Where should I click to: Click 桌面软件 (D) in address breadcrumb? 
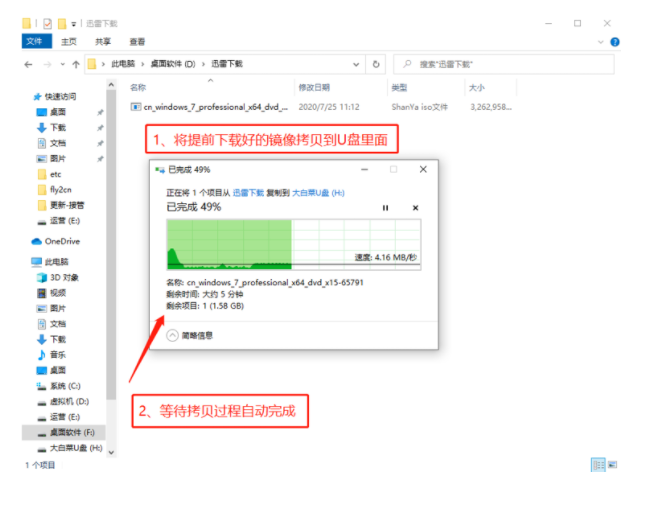(x=173, y=64)
